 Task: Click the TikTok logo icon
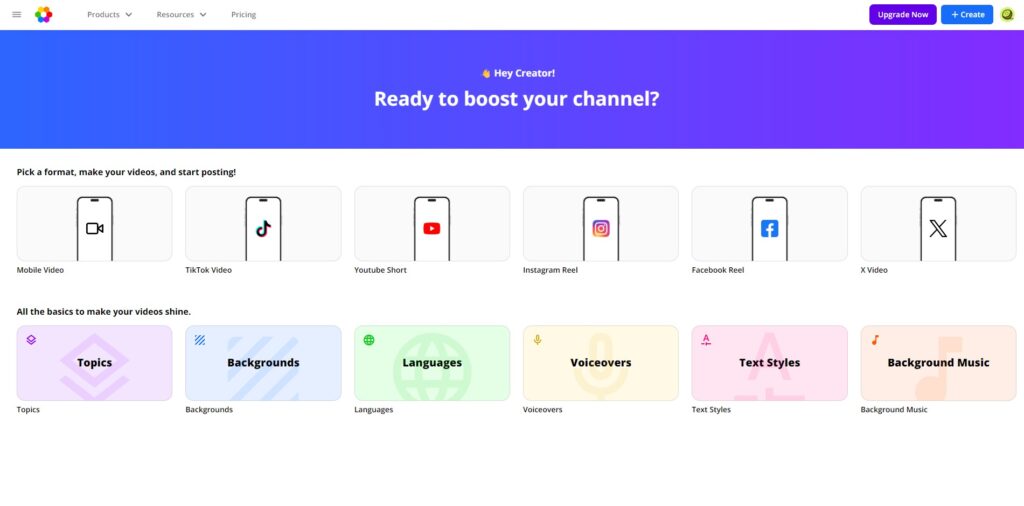pos(263,229)
